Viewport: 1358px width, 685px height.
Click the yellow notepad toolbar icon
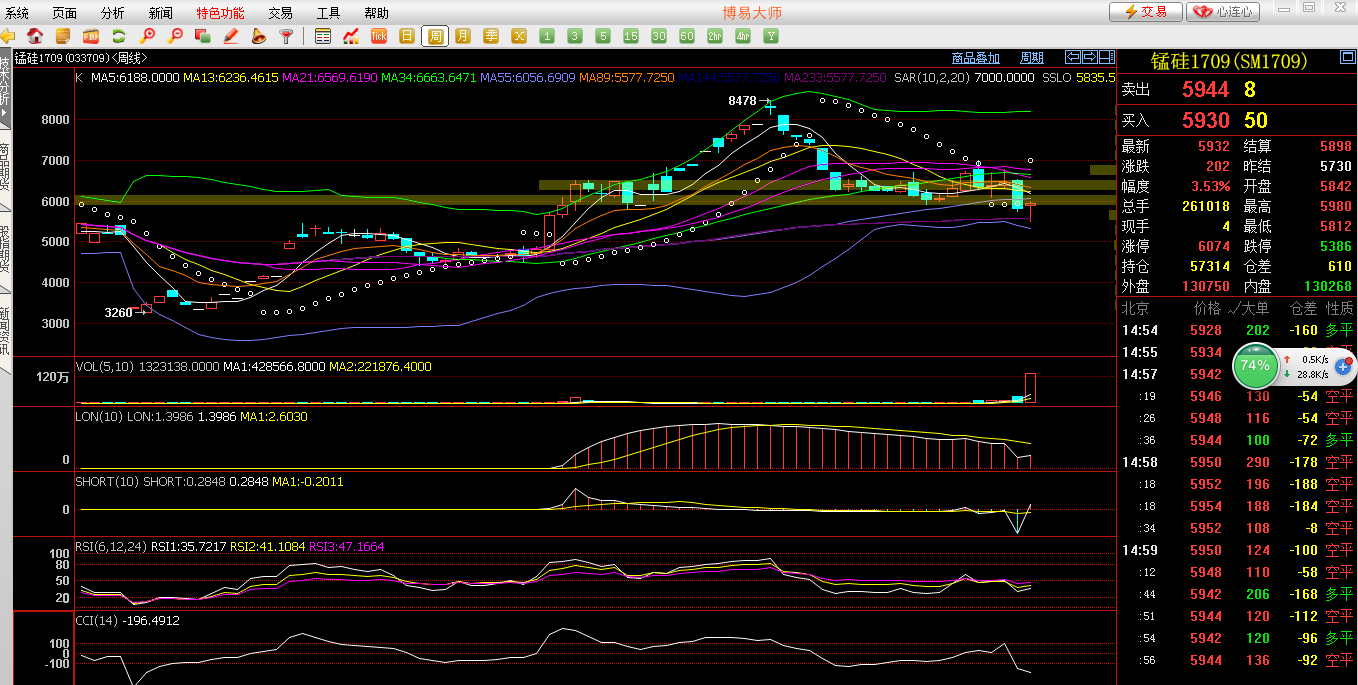63,36
